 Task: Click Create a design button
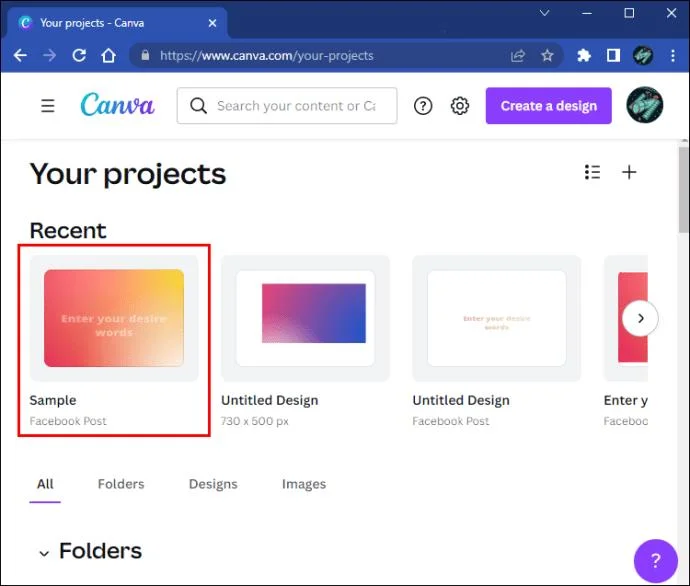549,106
